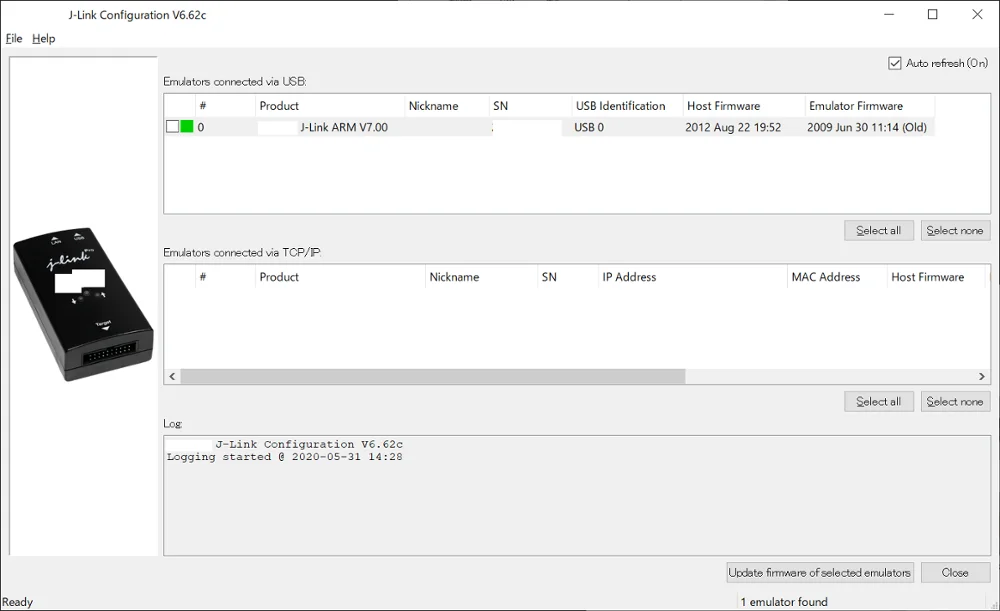Click 'J-Link Configuration V6.62c' log line
1000x611 pixels.
[x=309, y=444]
